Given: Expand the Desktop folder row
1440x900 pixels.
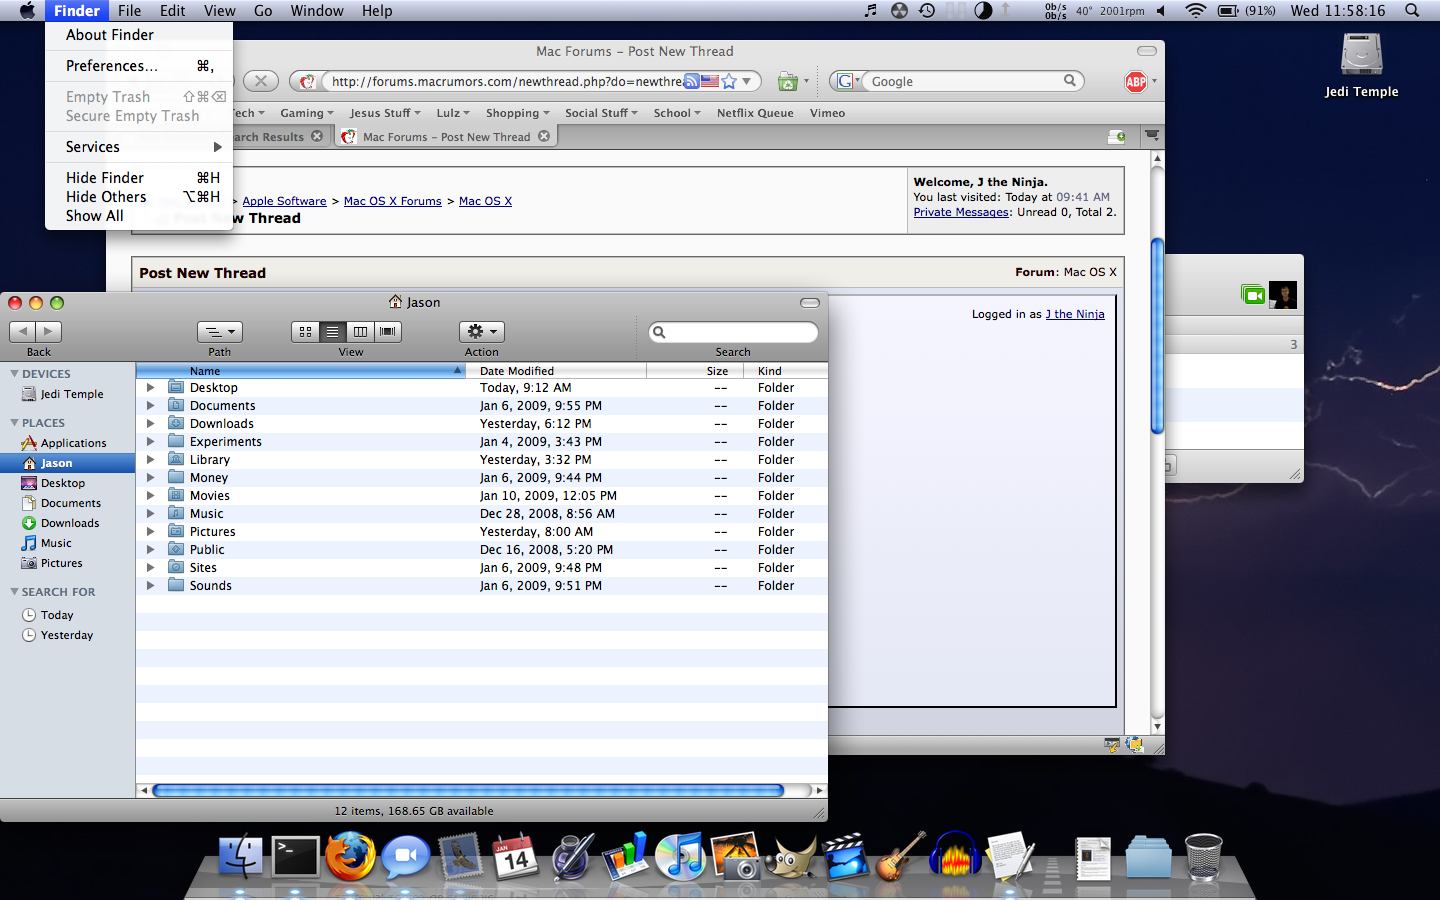Looking at the screenshot, I should (x=150, y=388).
